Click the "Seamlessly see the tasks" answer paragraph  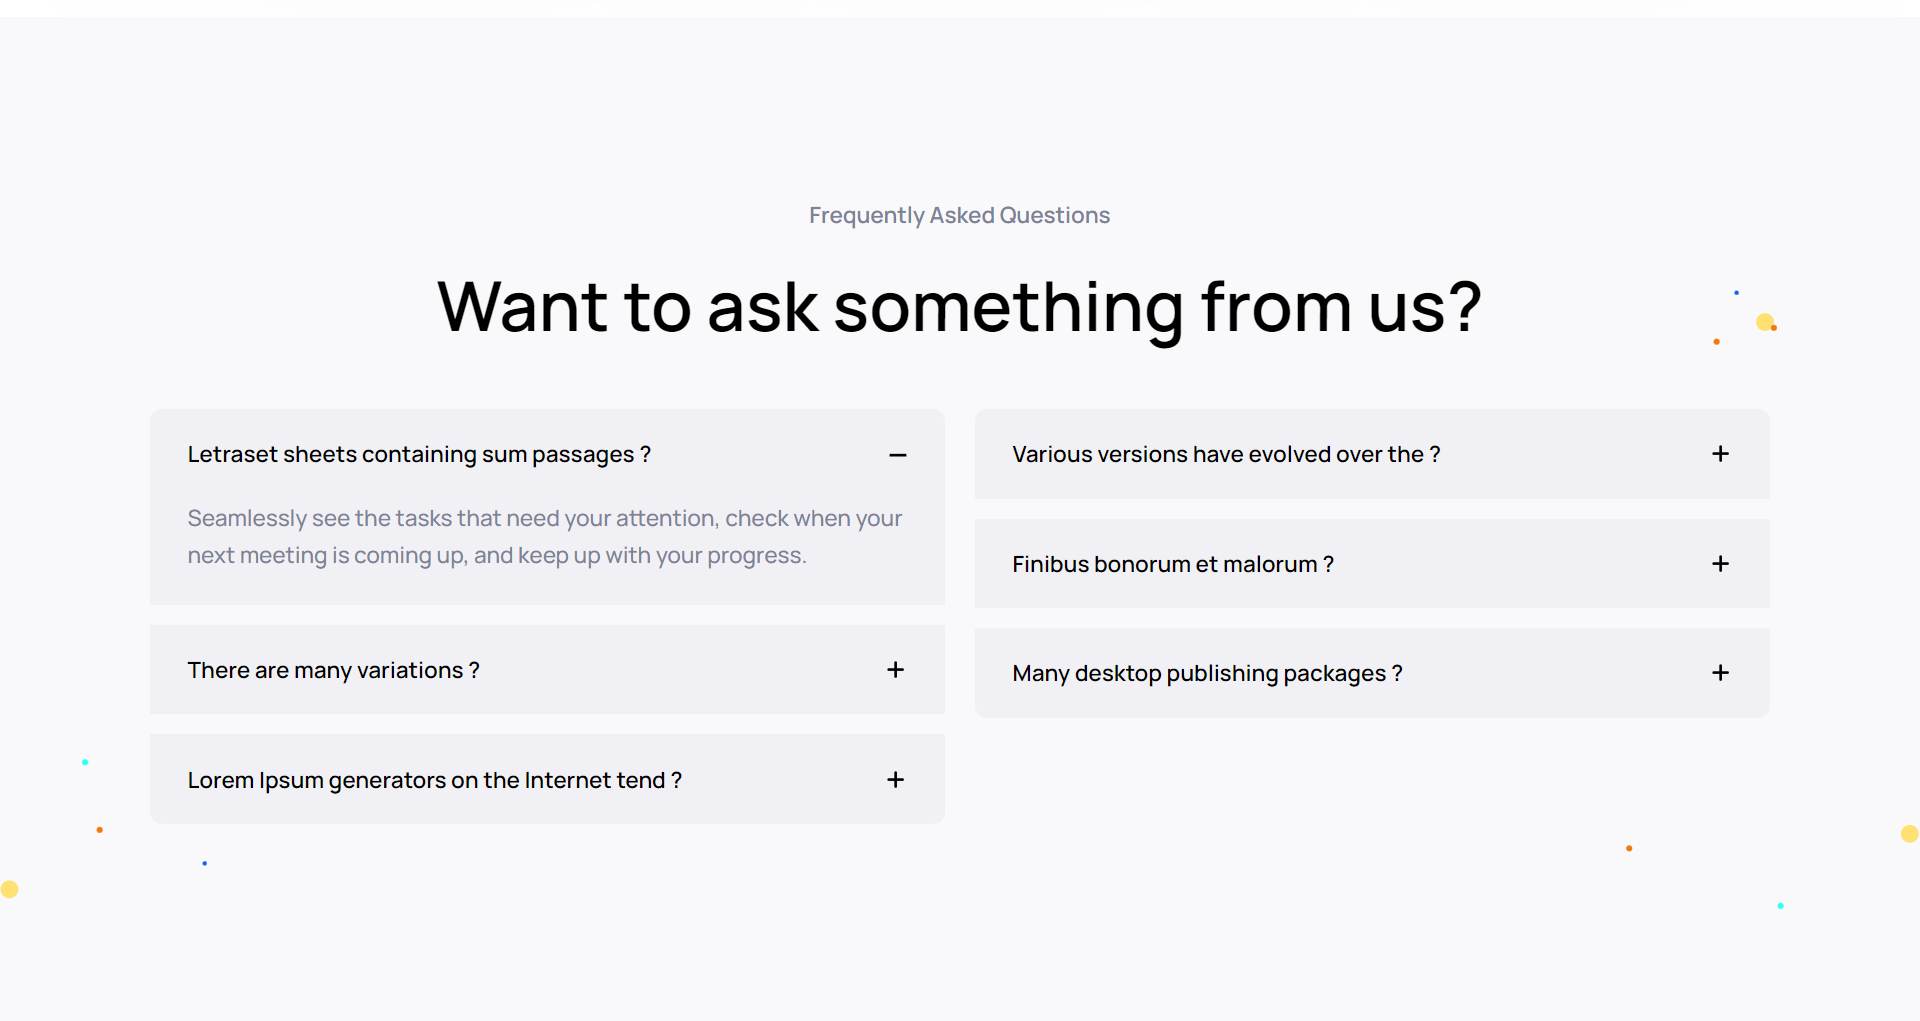pyautogui.click(x=544, y=537)
